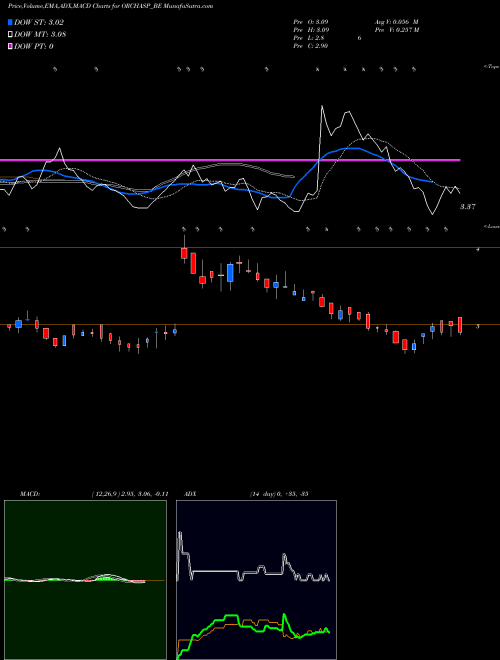Click the magenta DOW PT legend swatch
The width and height of the screenshot is (500, 660).
(10, 46)
